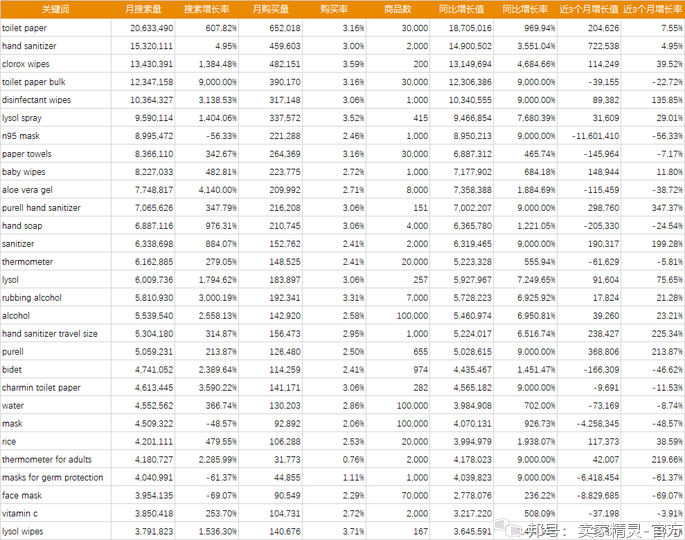Image resolution: width=685 pixels, height=540 pixels.
Task: Click the monthly search value 20,633,490
Action: click(152, 28)
